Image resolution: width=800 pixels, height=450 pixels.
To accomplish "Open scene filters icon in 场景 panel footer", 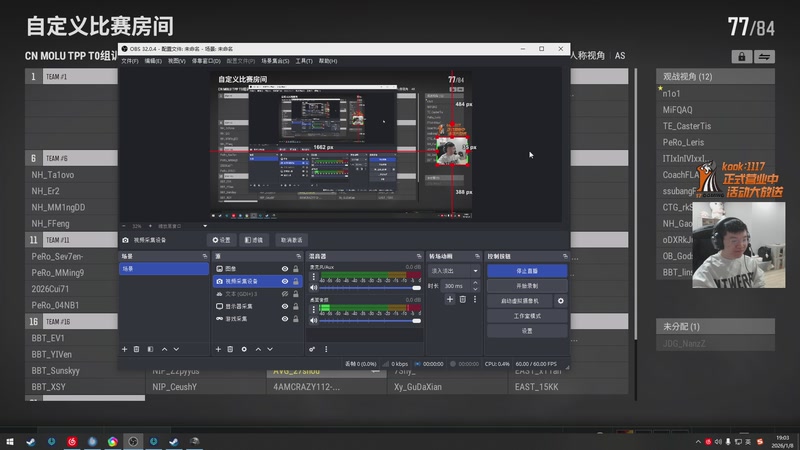I will [x=150, y=349].
